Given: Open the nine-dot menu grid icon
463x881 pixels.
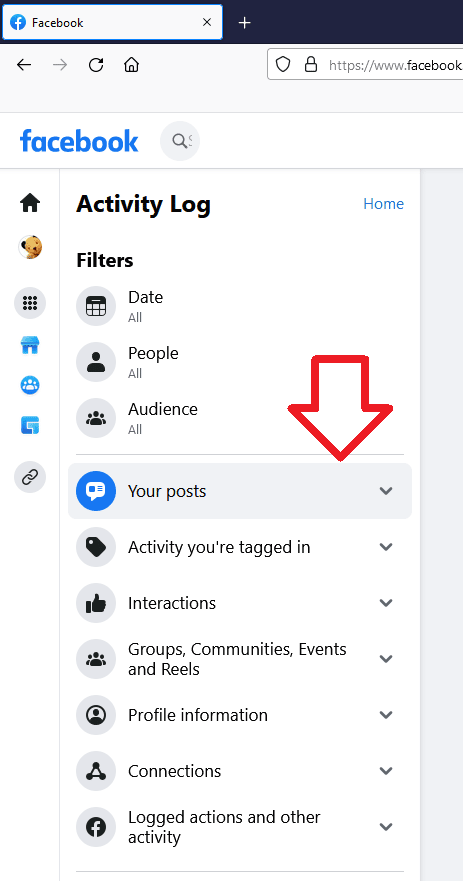Looking at the screenshot, I should [30, 303].
